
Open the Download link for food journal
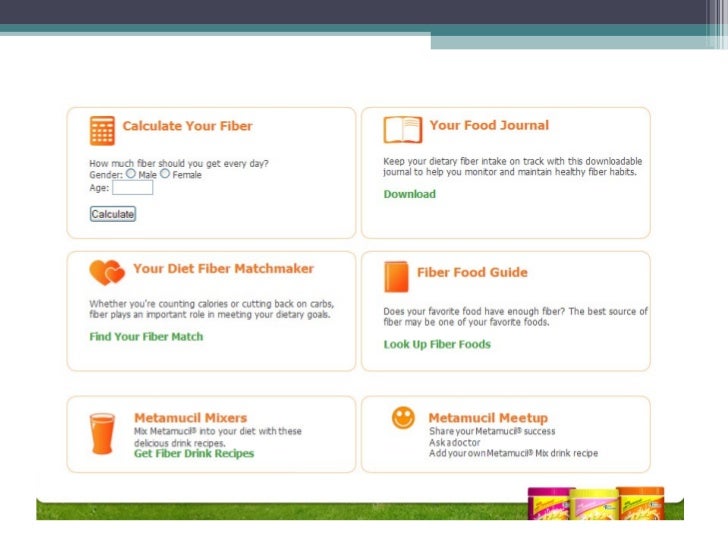point(410,194)
